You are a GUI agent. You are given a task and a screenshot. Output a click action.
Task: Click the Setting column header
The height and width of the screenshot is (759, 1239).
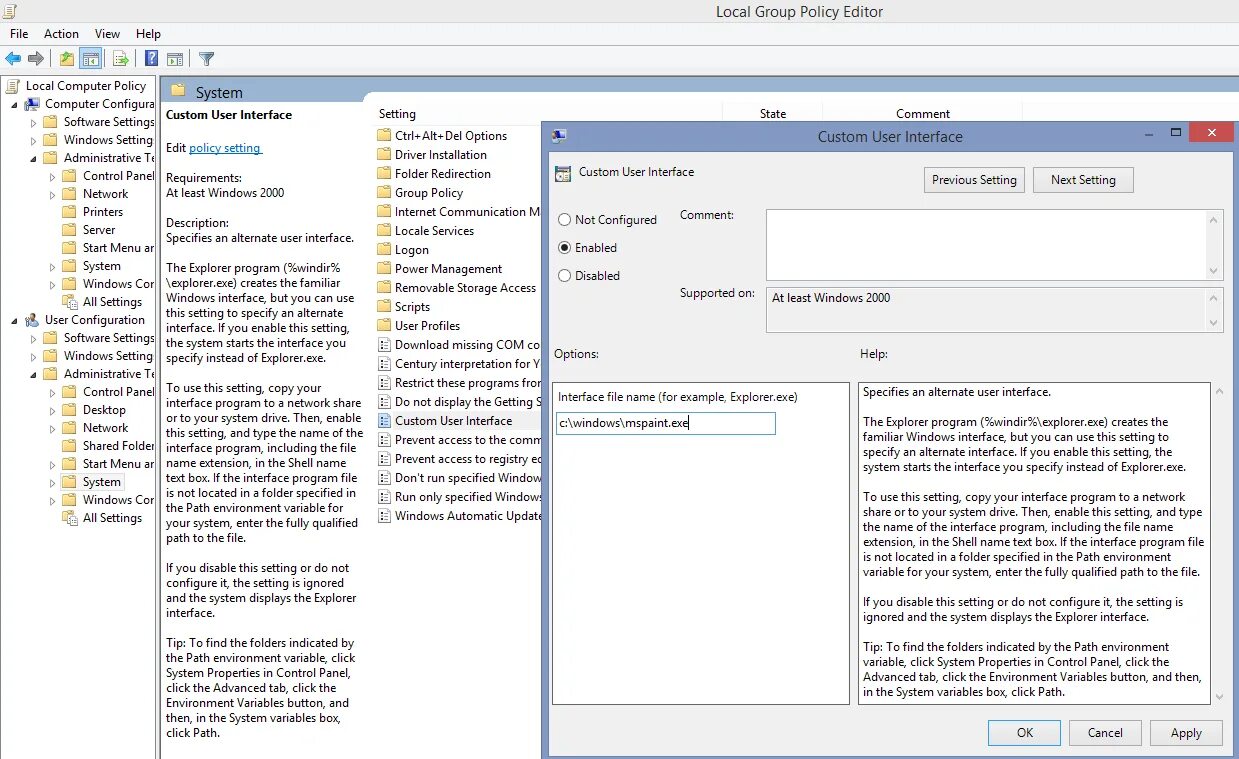(397, 114)
